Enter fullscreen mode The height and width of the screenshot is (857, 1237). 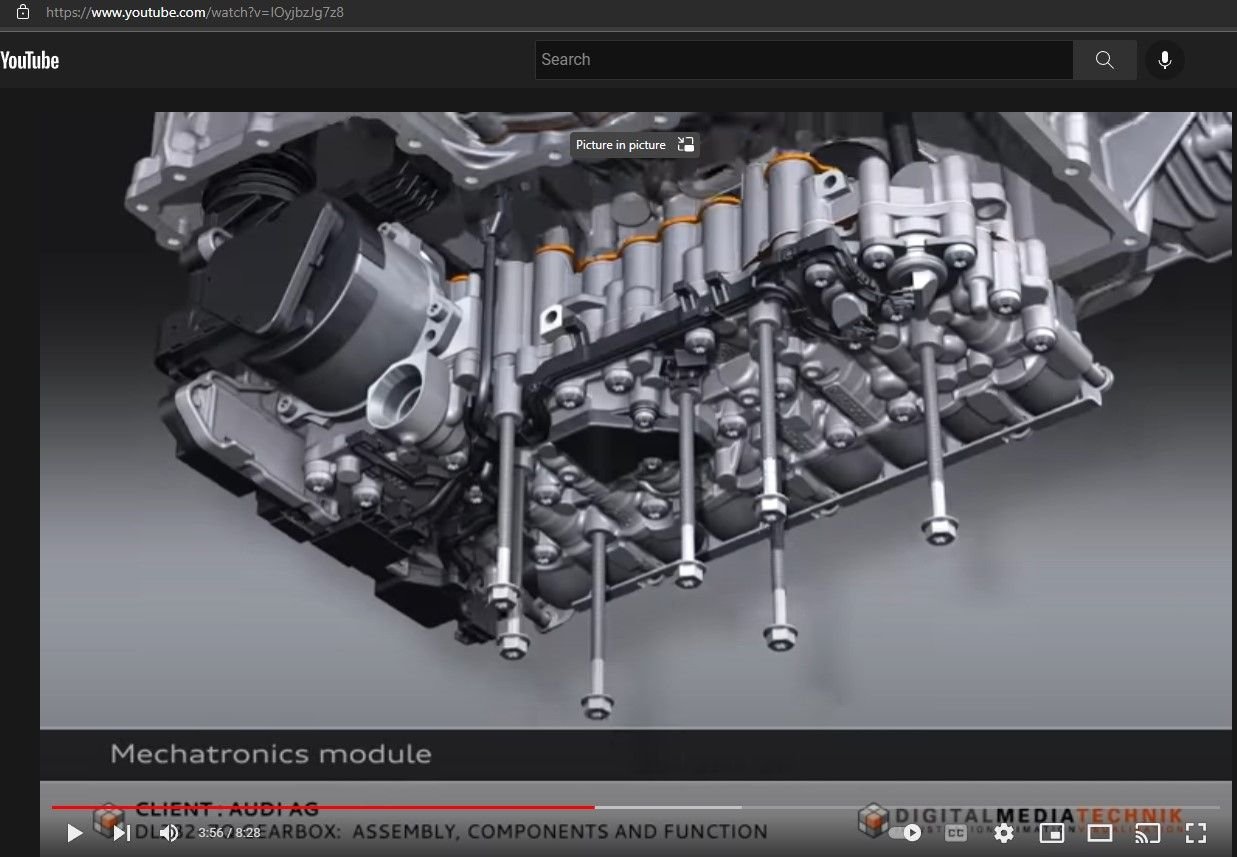coord(1196,832)
